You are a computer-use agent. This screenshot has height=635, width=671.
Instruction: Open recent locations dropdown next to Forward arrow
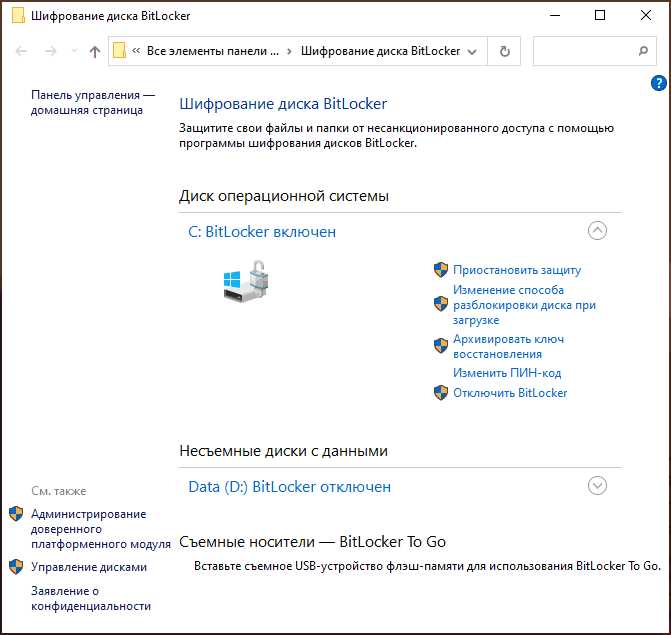pos(74,51)
